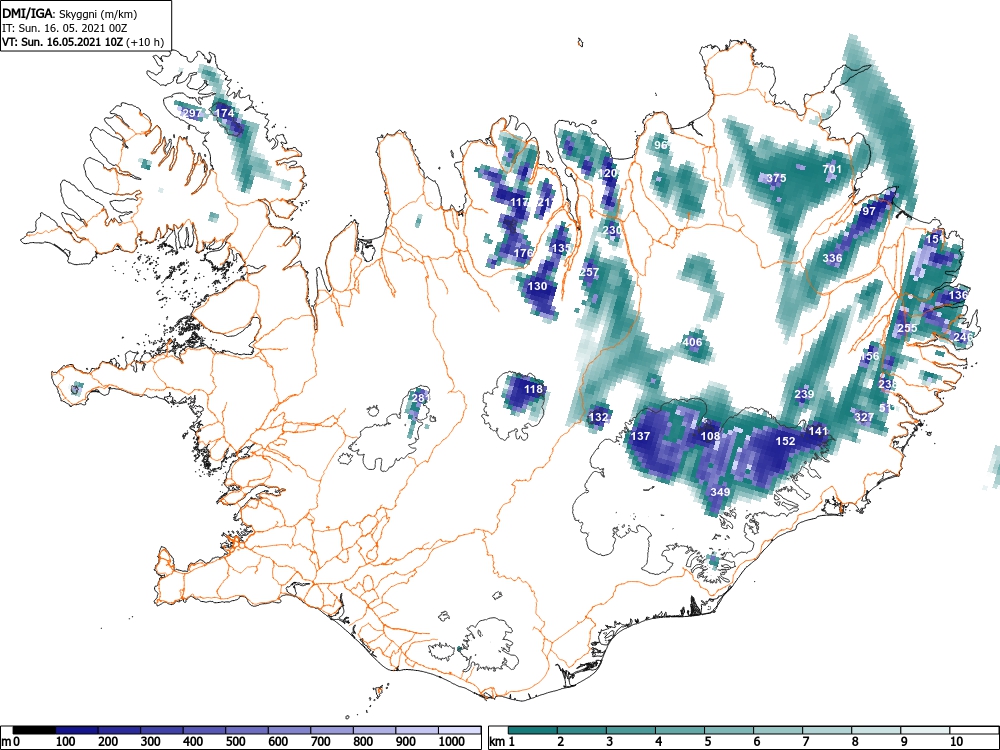Click the 'VT: Sun. 16.05.2021 10Z' line
The width and height of the screenshot is (1000, 750).
(64, 42)
